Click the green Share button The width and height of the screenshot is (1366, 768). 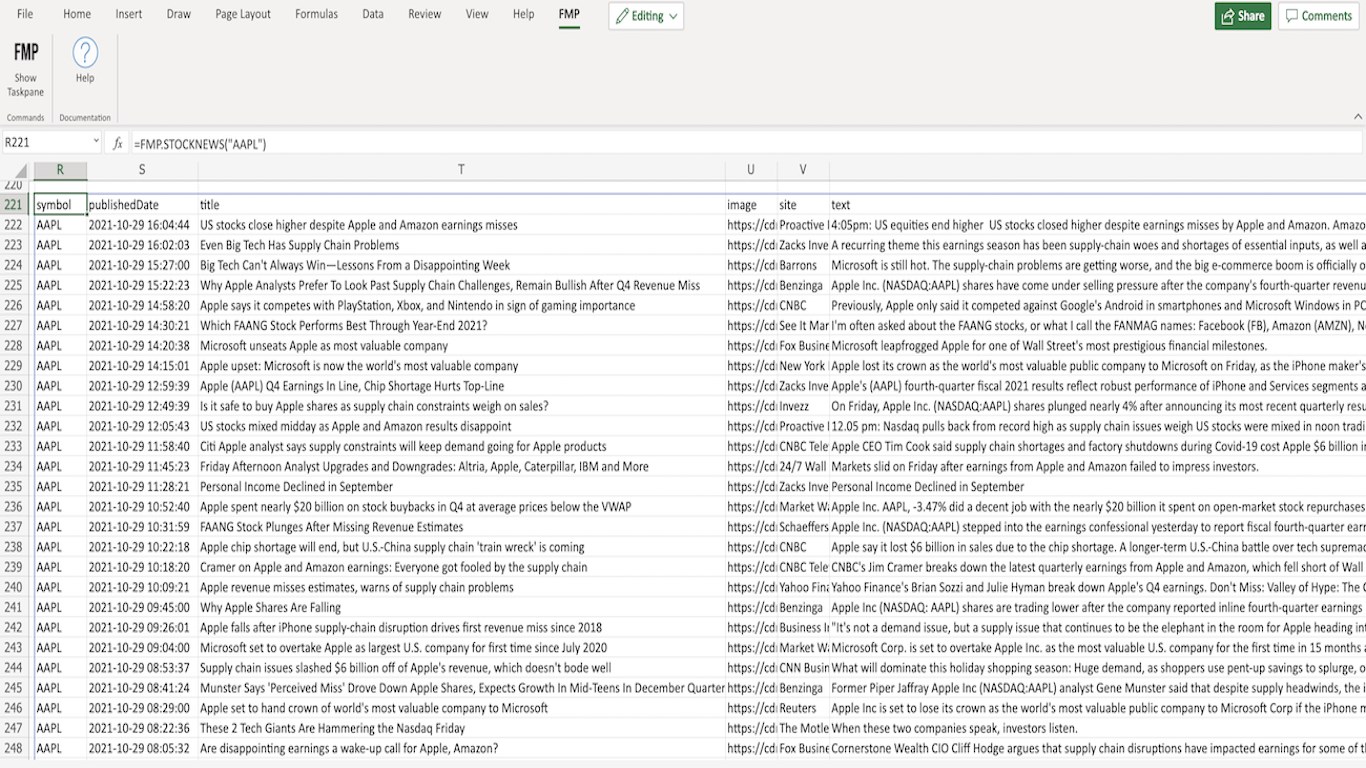pos(1243,16)
